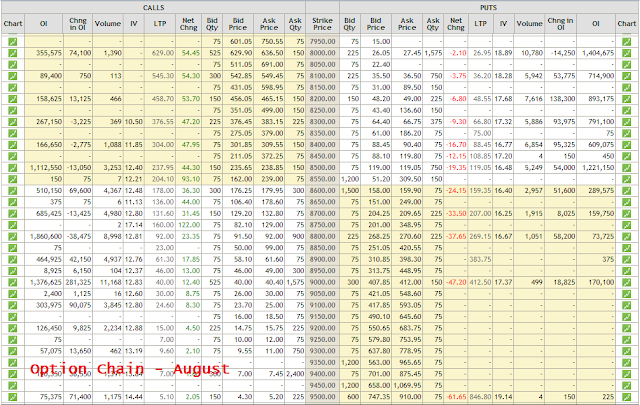Open the Calls chart icon for strike 8800.00
Image resolution: width=640 pixels, height=405 pixels.
13,236
